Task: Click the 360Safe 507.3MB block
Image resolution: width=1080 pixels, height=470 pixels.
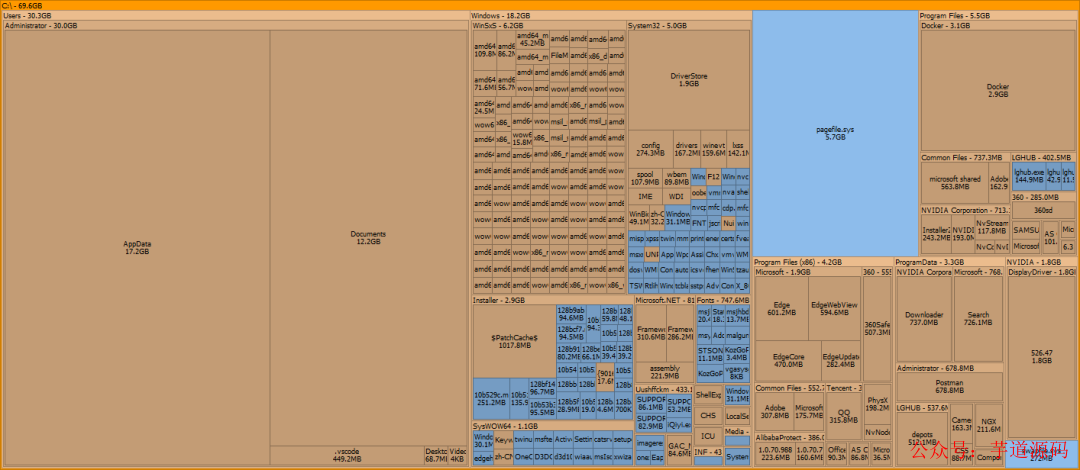Action: (877, 329)
